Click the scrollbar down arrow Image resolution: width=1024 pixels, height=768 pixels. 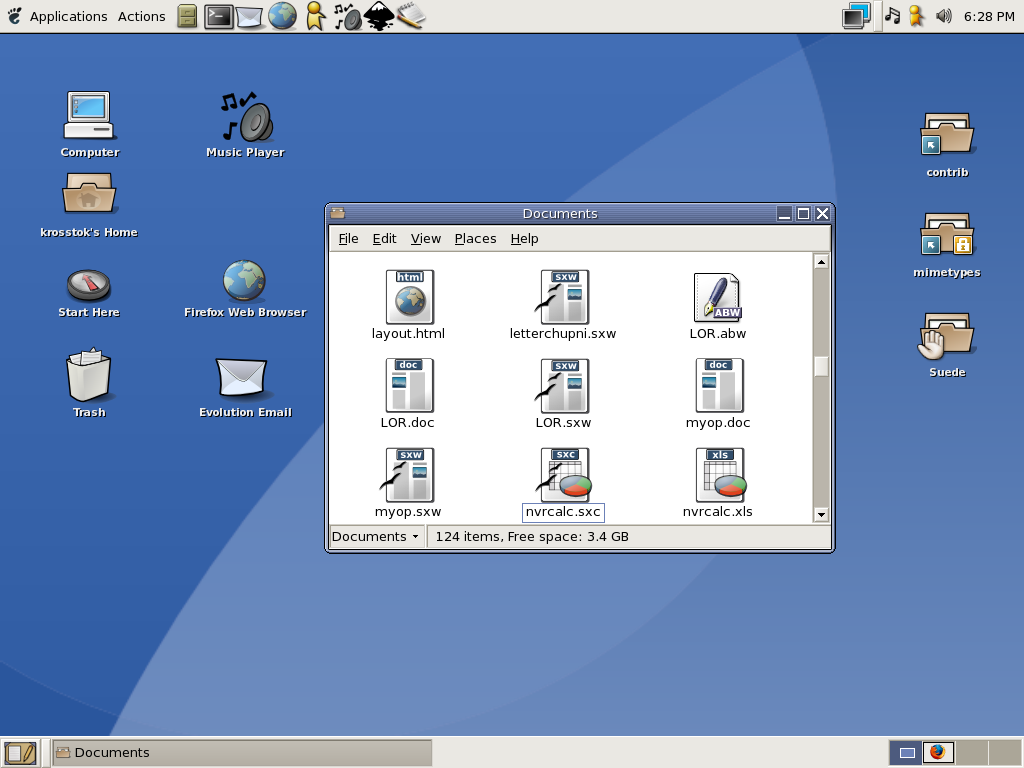pos(821,515)
